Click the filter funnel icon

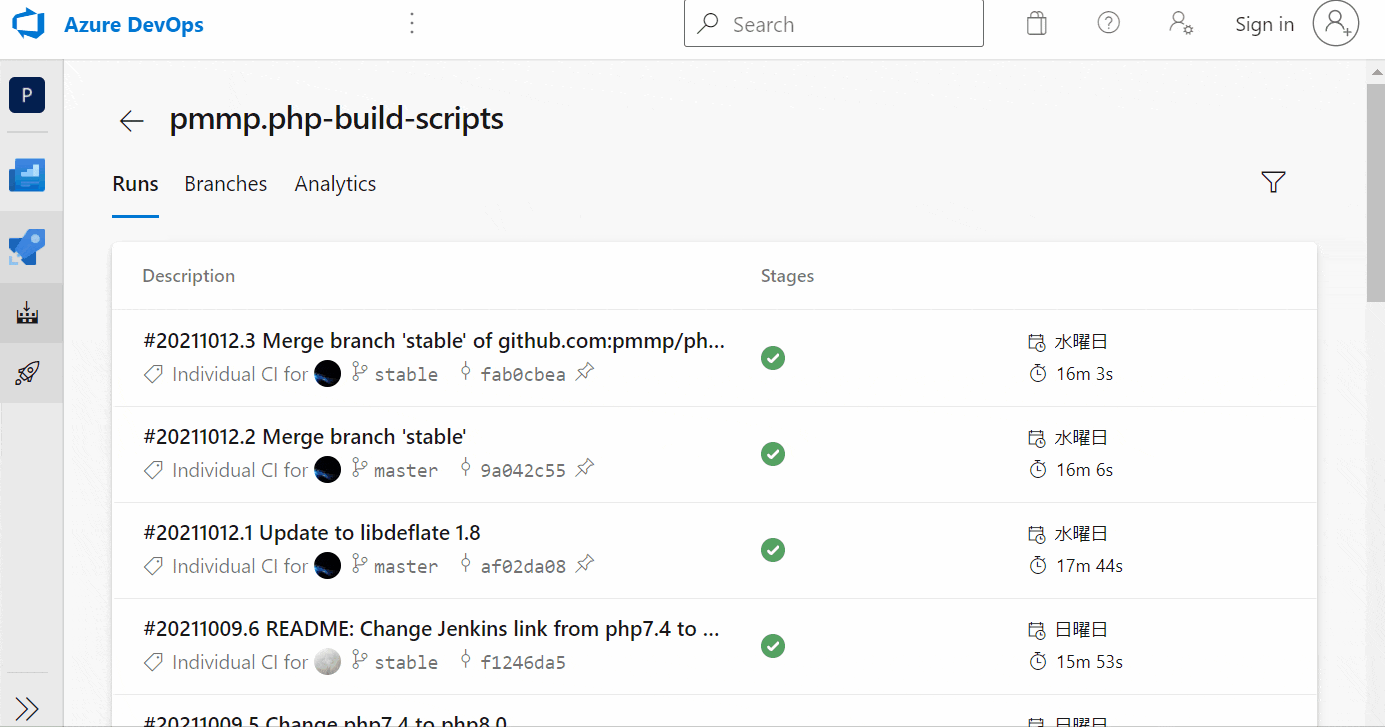[x=1273, y=182]
